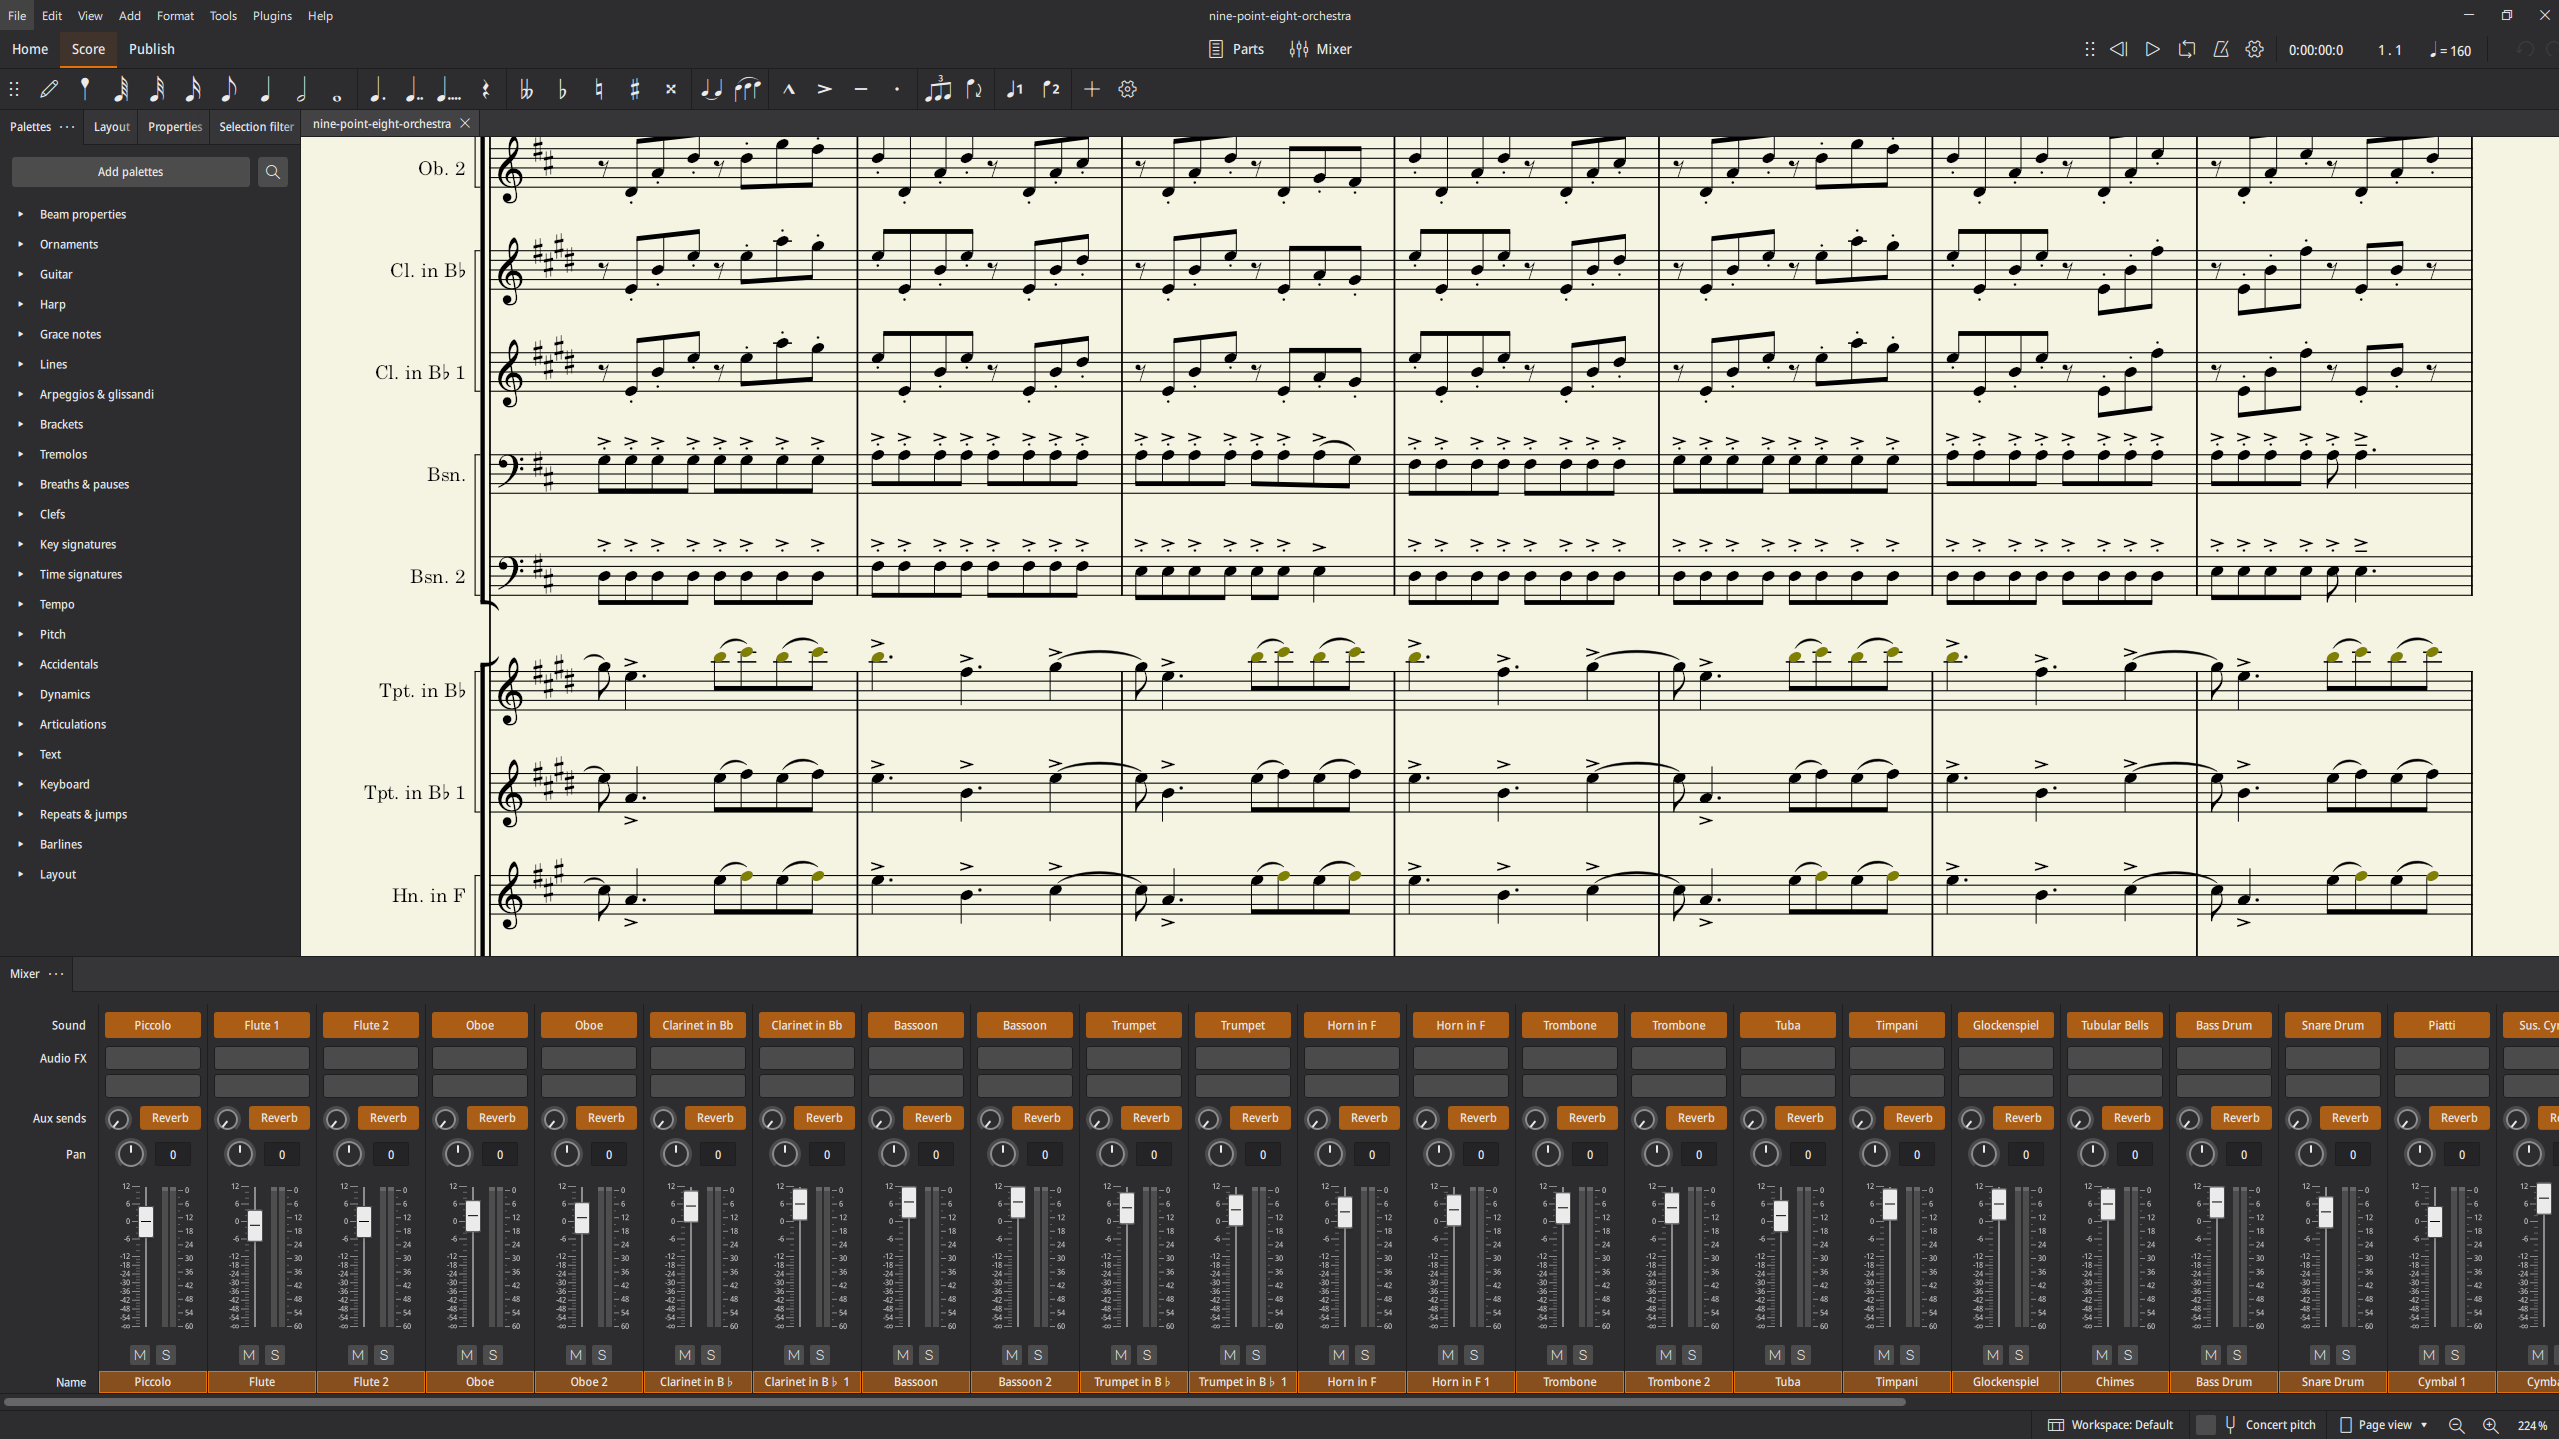The height and width of the screenshot is (1439, 2559).
Task: Click the tuplet icon in note toolbar
Action: [937, 90]
